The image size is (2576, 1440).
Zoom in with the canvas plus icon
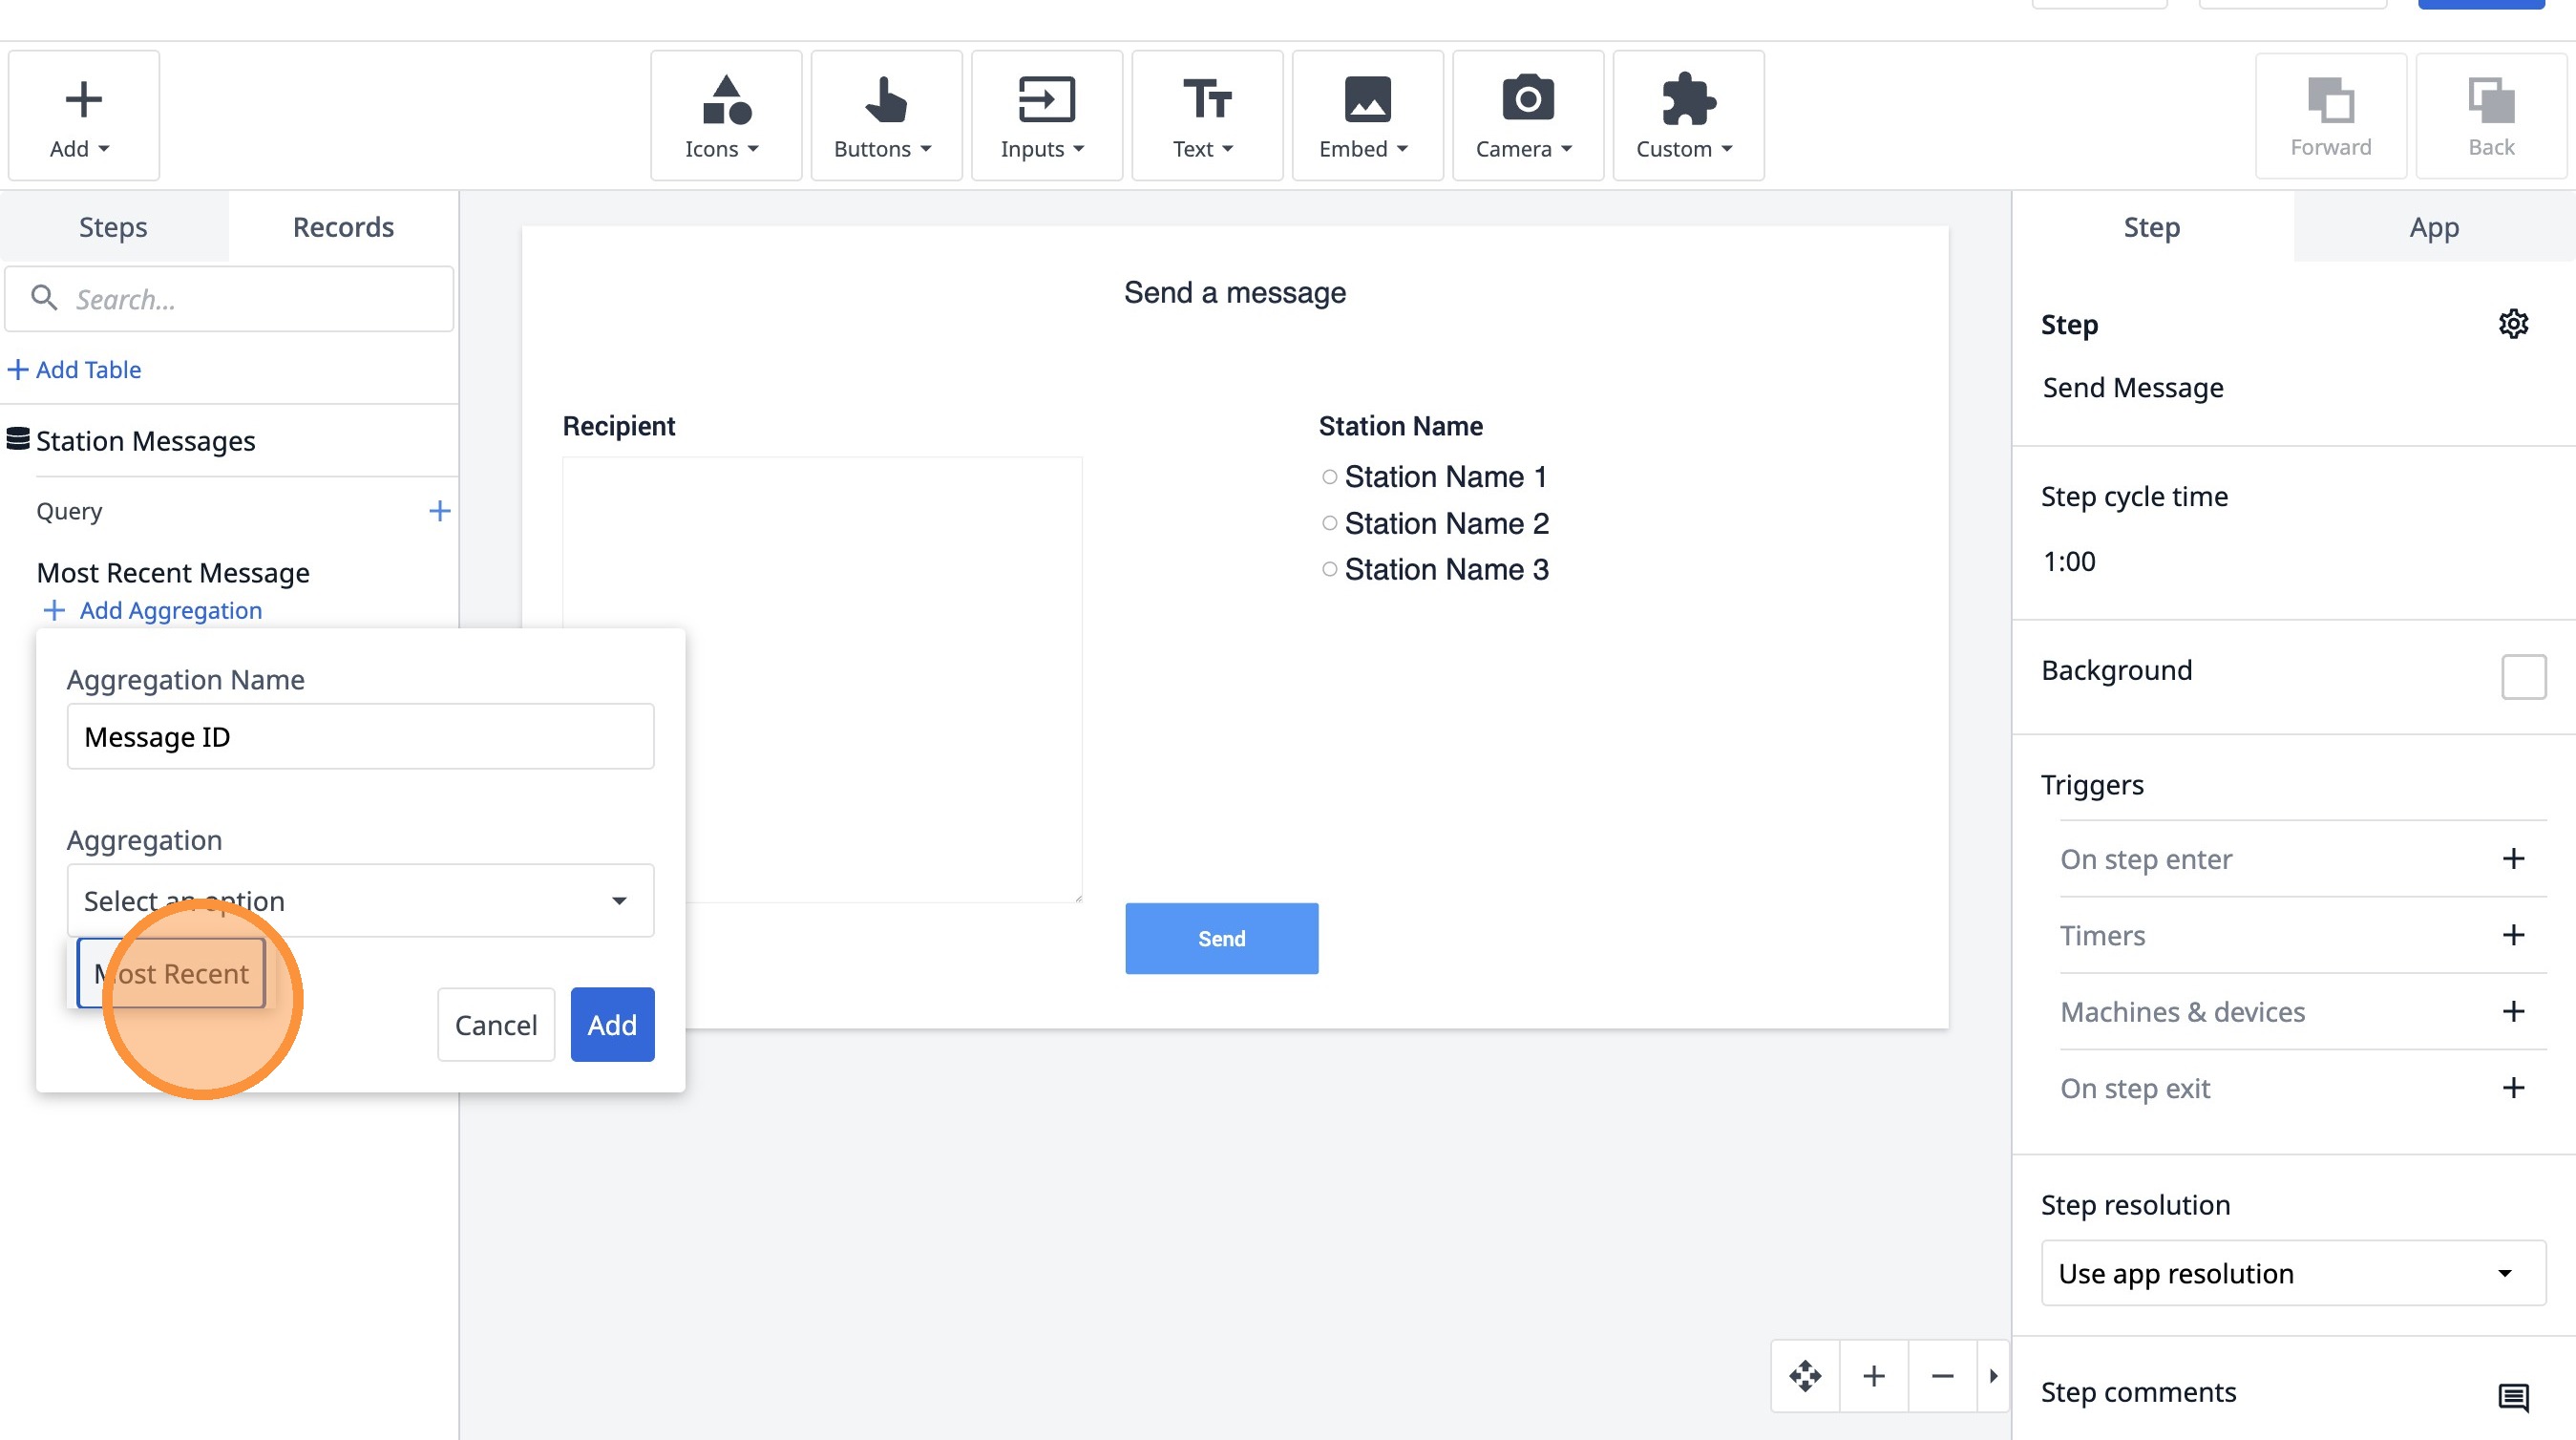[x=1874, y=1376]
